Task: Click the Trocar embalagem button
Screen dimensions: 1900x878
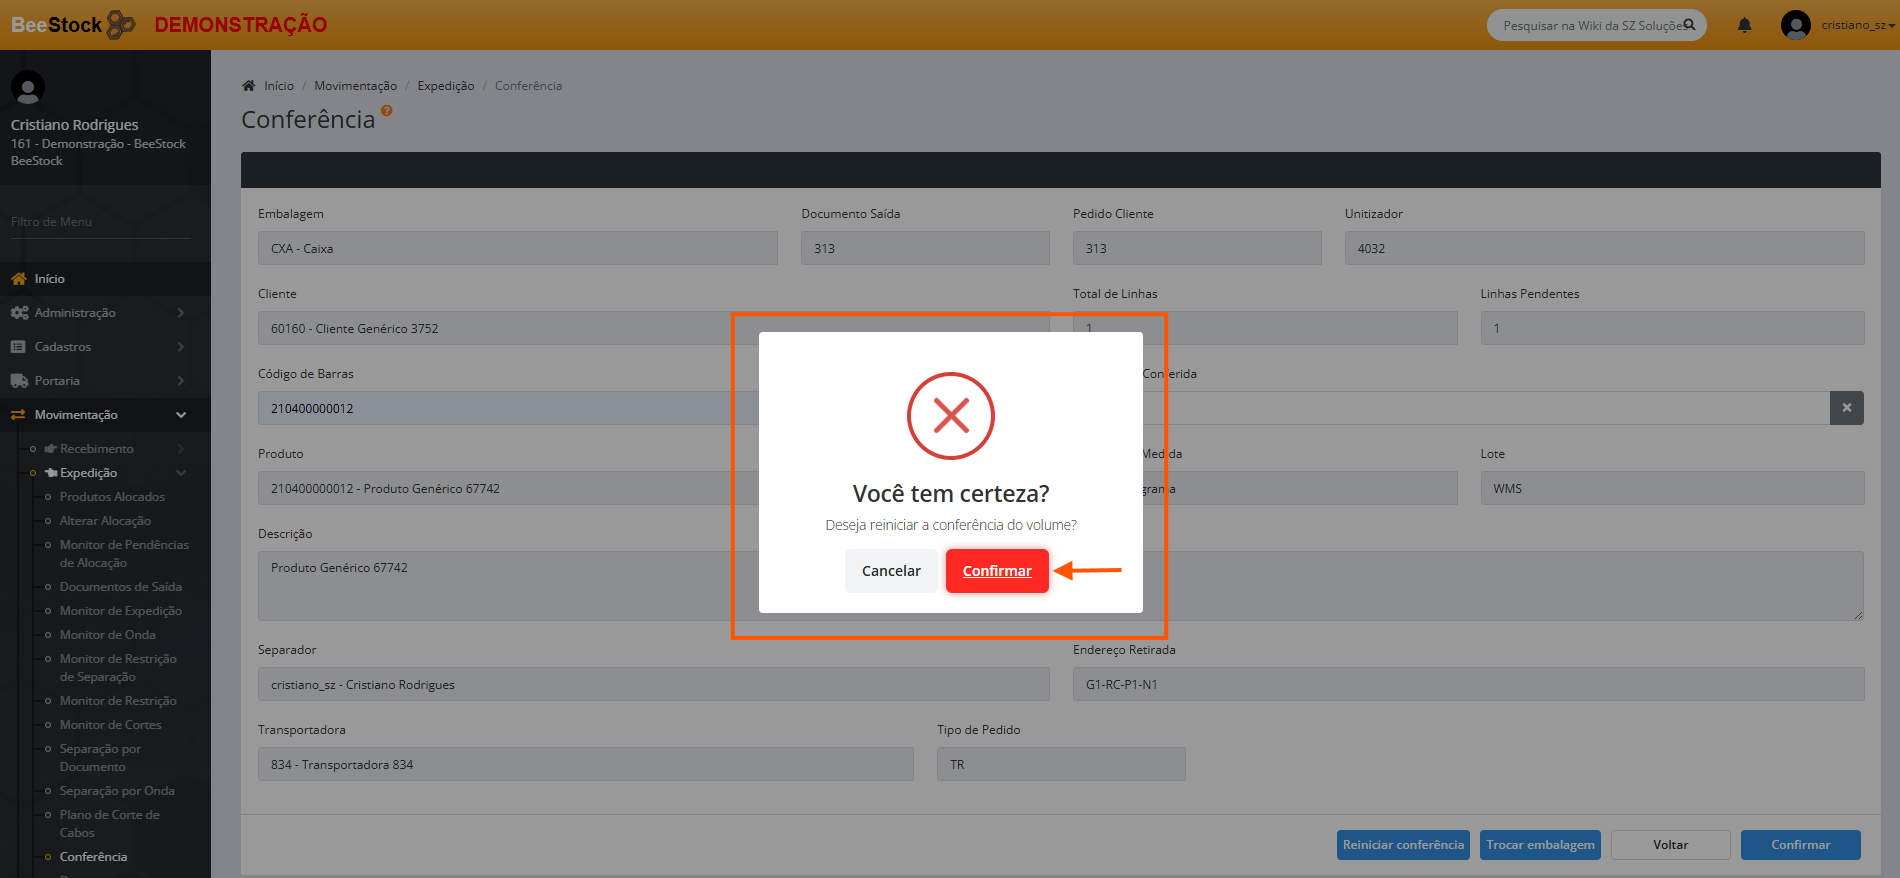Action: click(1540, 845)
